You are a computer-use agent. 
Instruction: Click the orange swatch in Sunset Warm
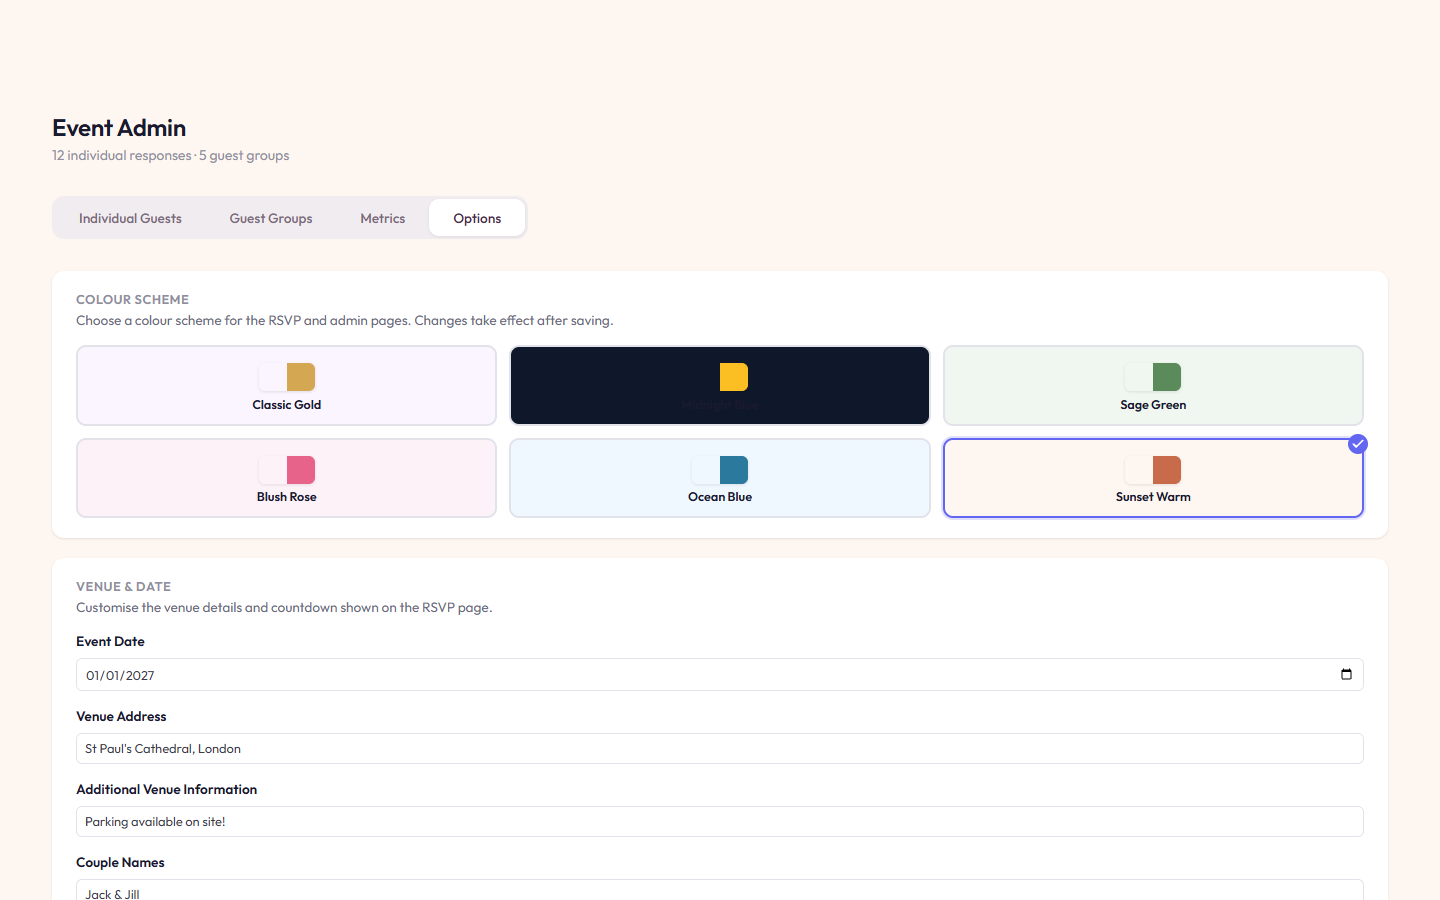point(1167,470)
